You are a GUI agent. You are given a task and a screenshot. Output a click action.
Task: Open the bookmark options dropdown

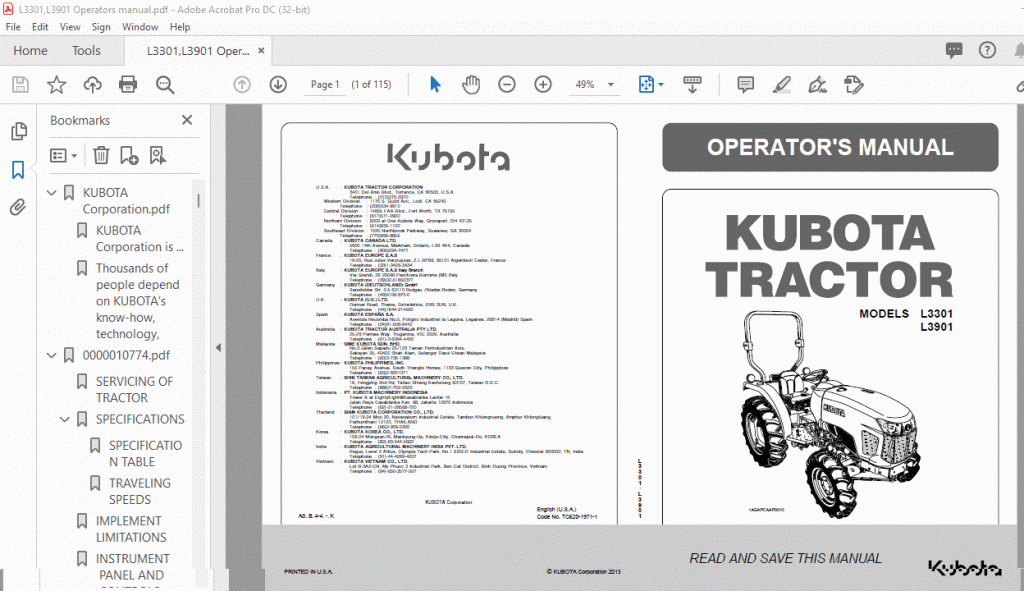click(63, 155)
